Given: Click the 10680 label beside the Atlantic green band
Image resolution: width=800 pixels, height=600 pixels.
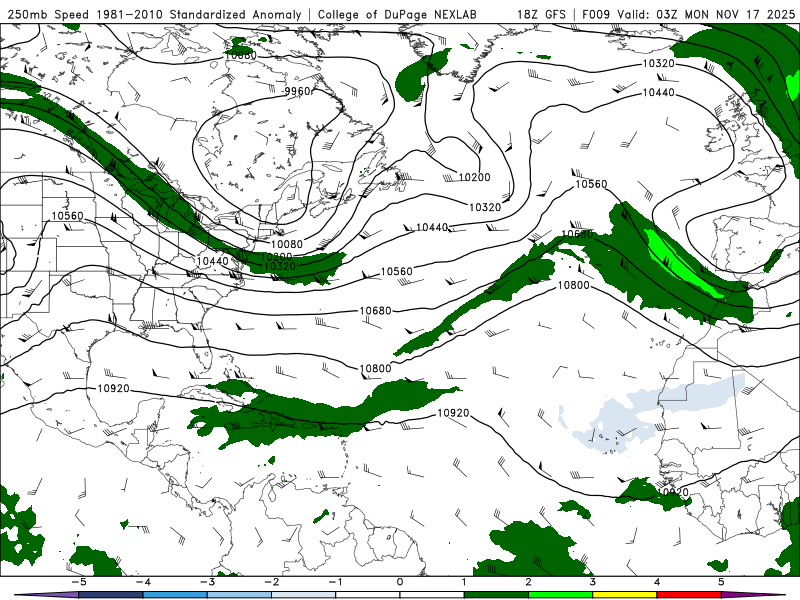Looking at the screenshot, I should (x=577, y=234).
